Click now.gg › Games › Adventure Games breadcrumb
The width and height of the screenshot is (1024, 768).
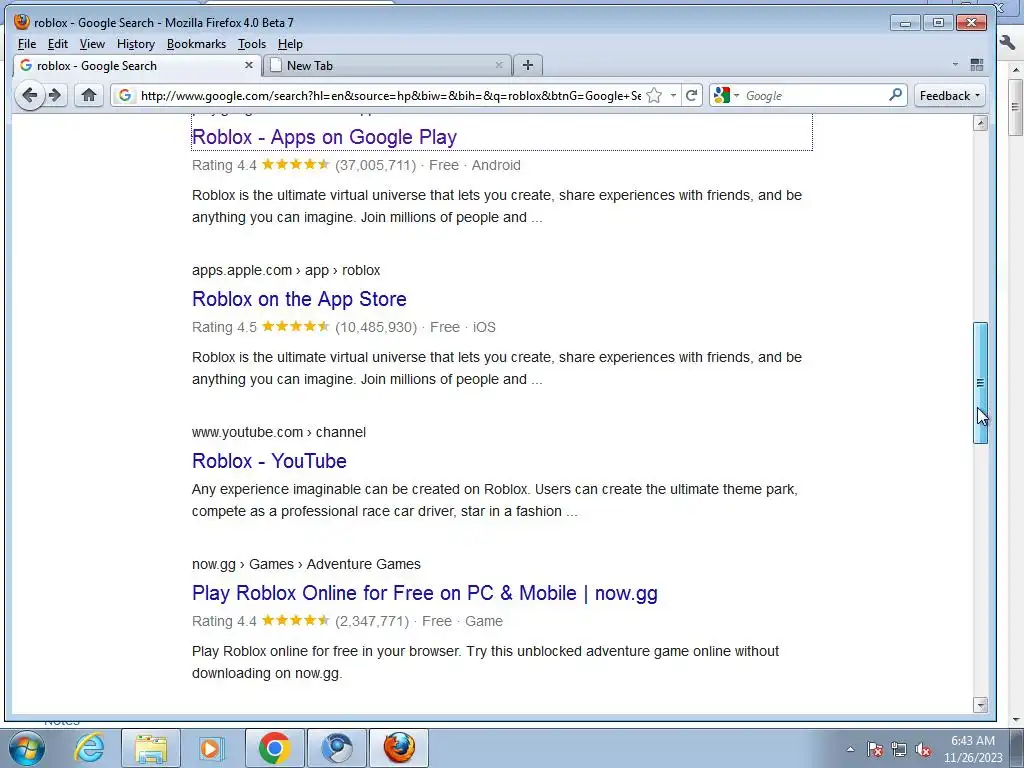306,564
